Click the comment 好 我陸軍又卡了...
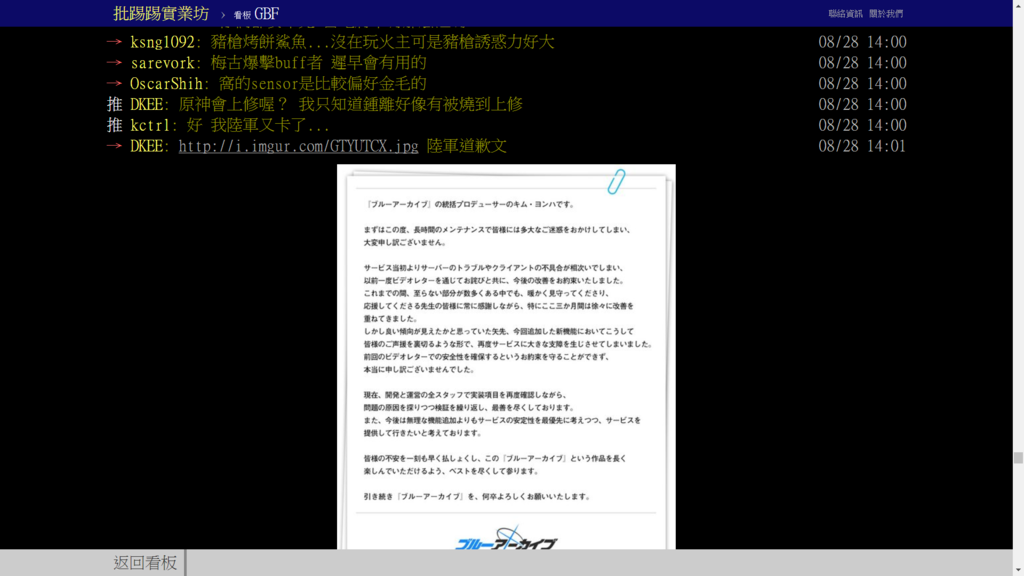1024x576 pixels. (258, 125)
